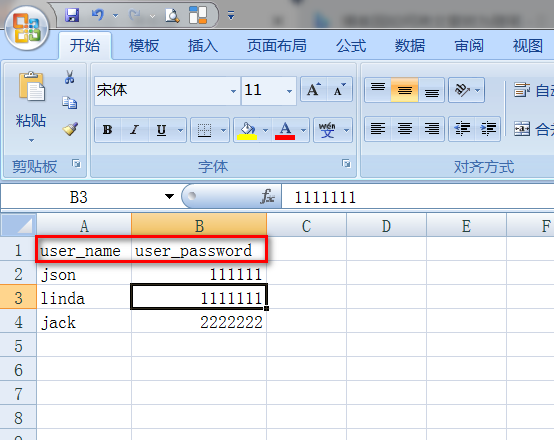Expand the 粘贴 paste options arrow
The height and width of the screenshot is (440, 554).
click(x=31, y=140)
